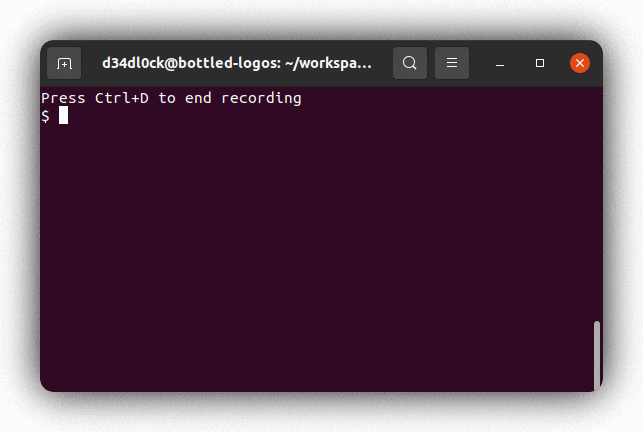Click the dollar sign shell prompt
This screenshot has height=432, width=643.
point(46,116)
